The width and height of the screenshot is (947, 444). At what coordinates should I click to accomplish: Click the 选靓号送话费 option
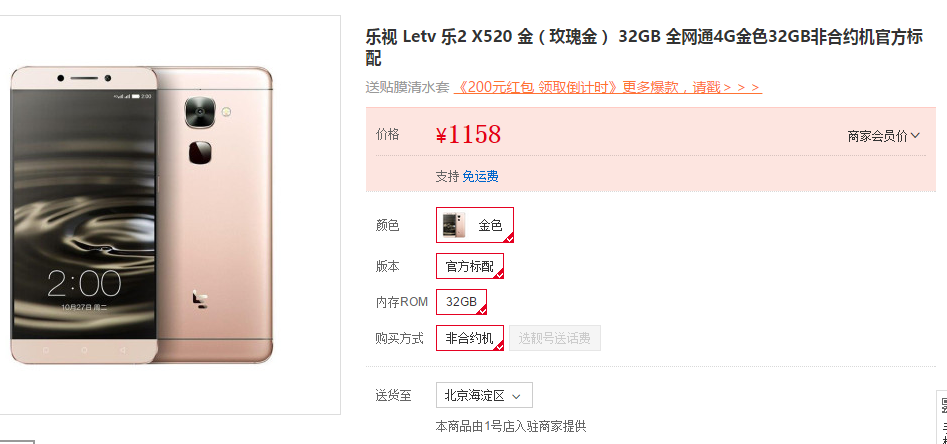point(554,338)
